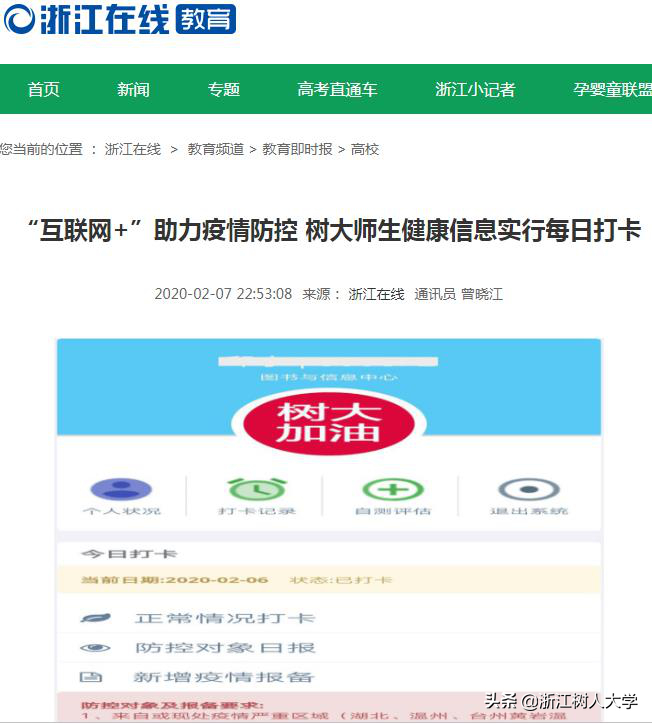Viewport: 652px width, 724px height.
Task: Click the 浙江在线 source link under title
Action: point(376,294)
